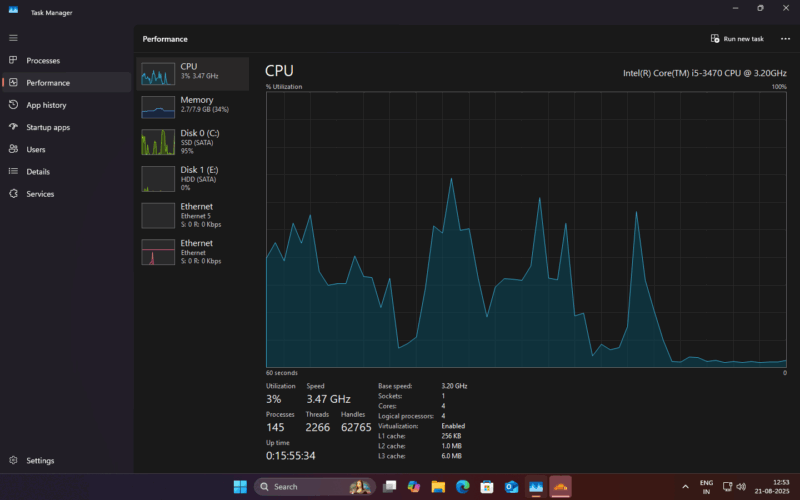Screen dimensions: 800x500
Task: Go to the Users page
Action: [x=67, y=149]
